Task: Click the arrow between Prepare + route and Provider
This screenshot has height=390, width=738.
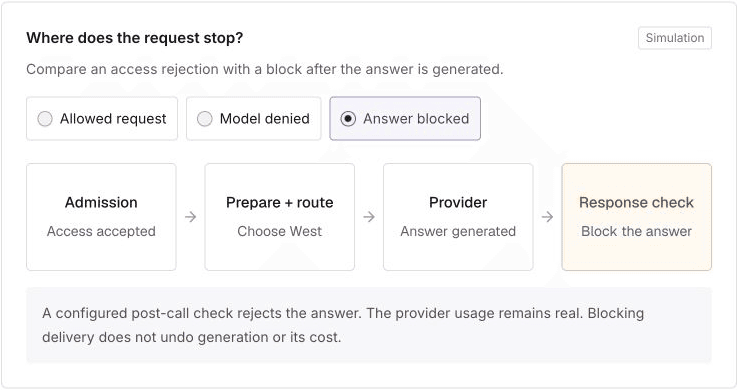Action: pos(369,217)
